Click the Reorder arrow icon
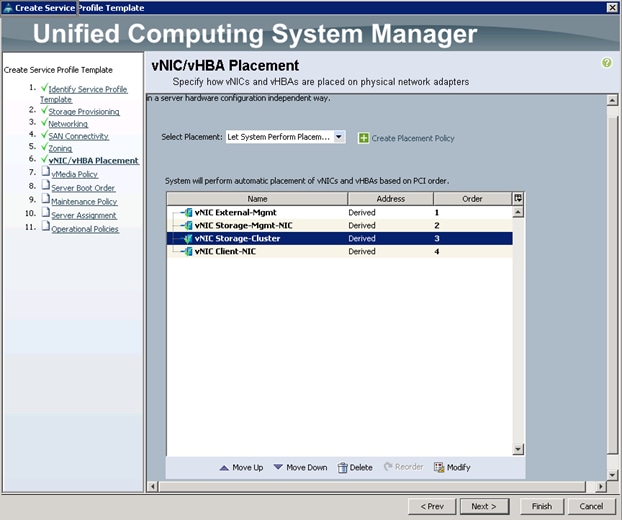Image resolution: width=622 pixels, height=520 pixels. pos(388,467)
